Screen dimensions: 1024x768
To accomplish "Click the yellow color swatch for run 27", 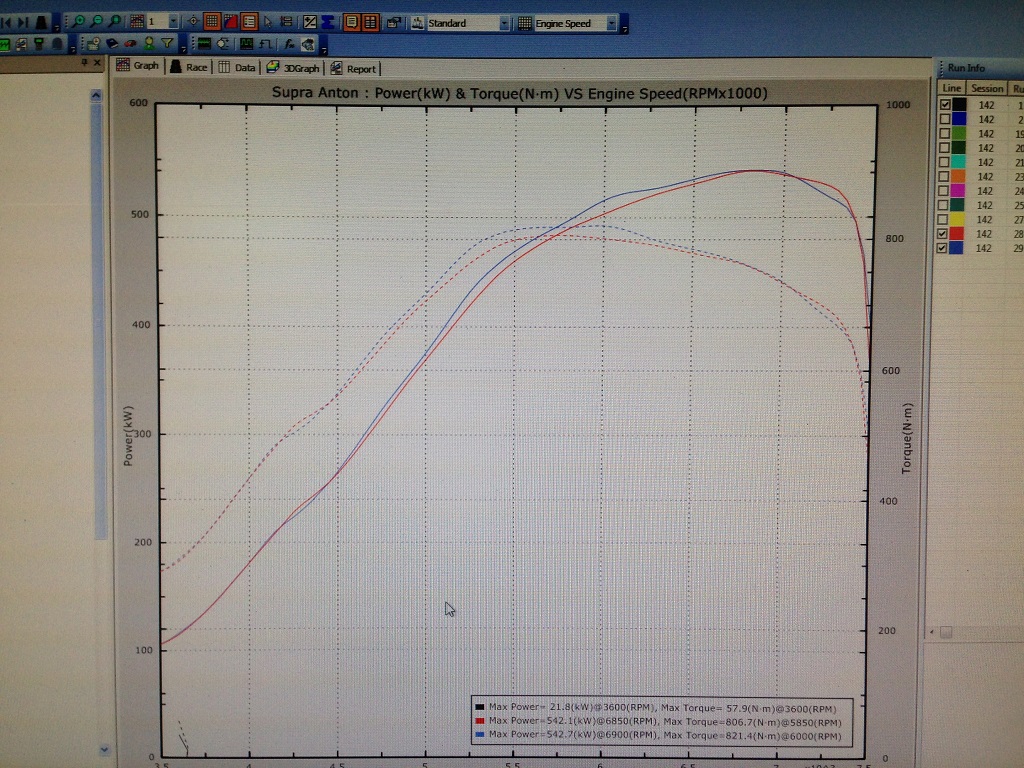I will (x=958, y=220).
